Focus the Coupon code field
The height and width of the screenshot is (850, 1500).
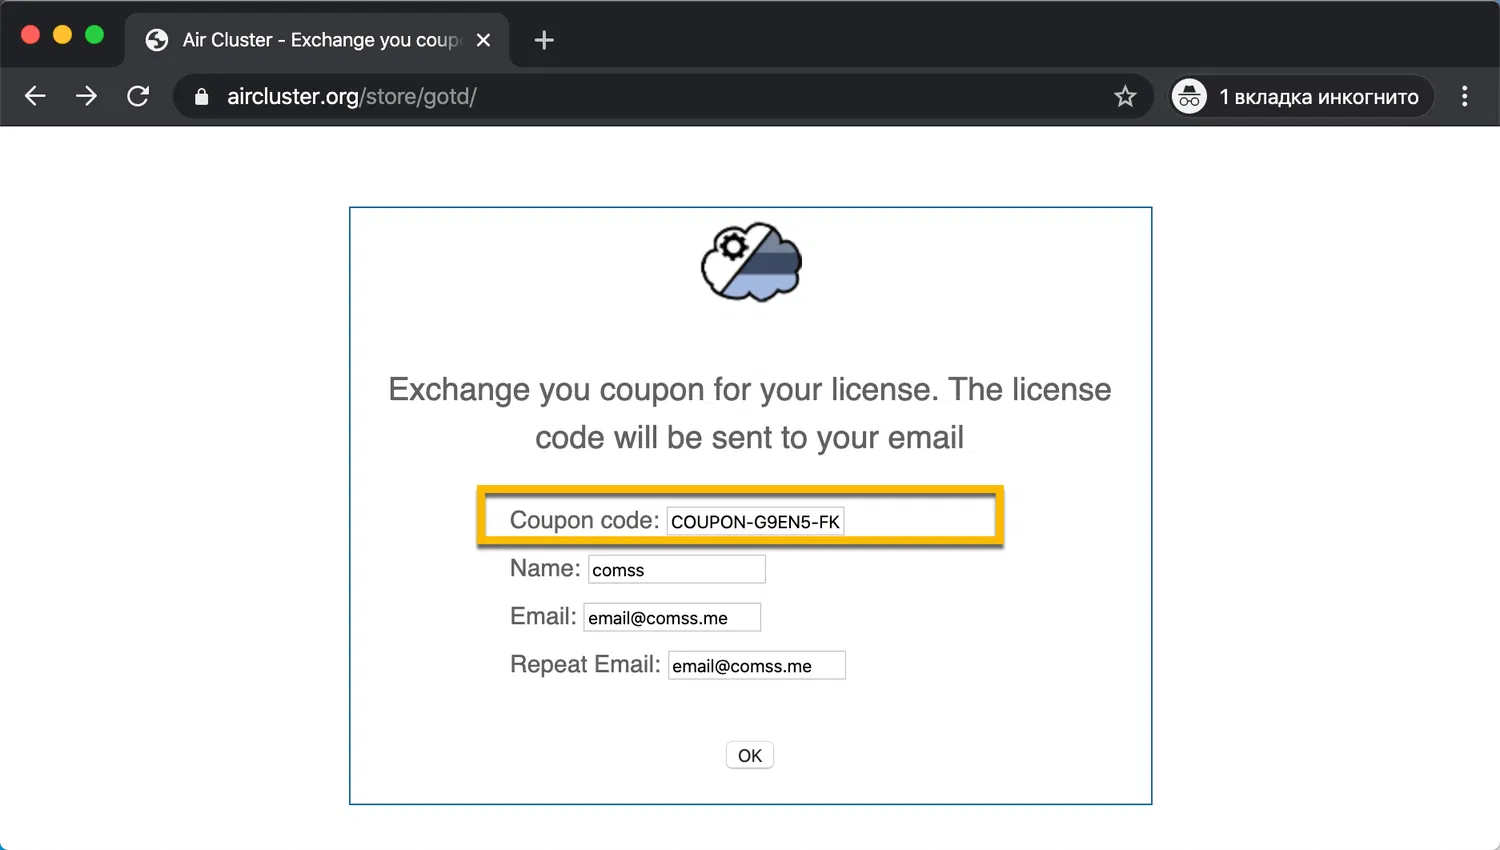756,521
